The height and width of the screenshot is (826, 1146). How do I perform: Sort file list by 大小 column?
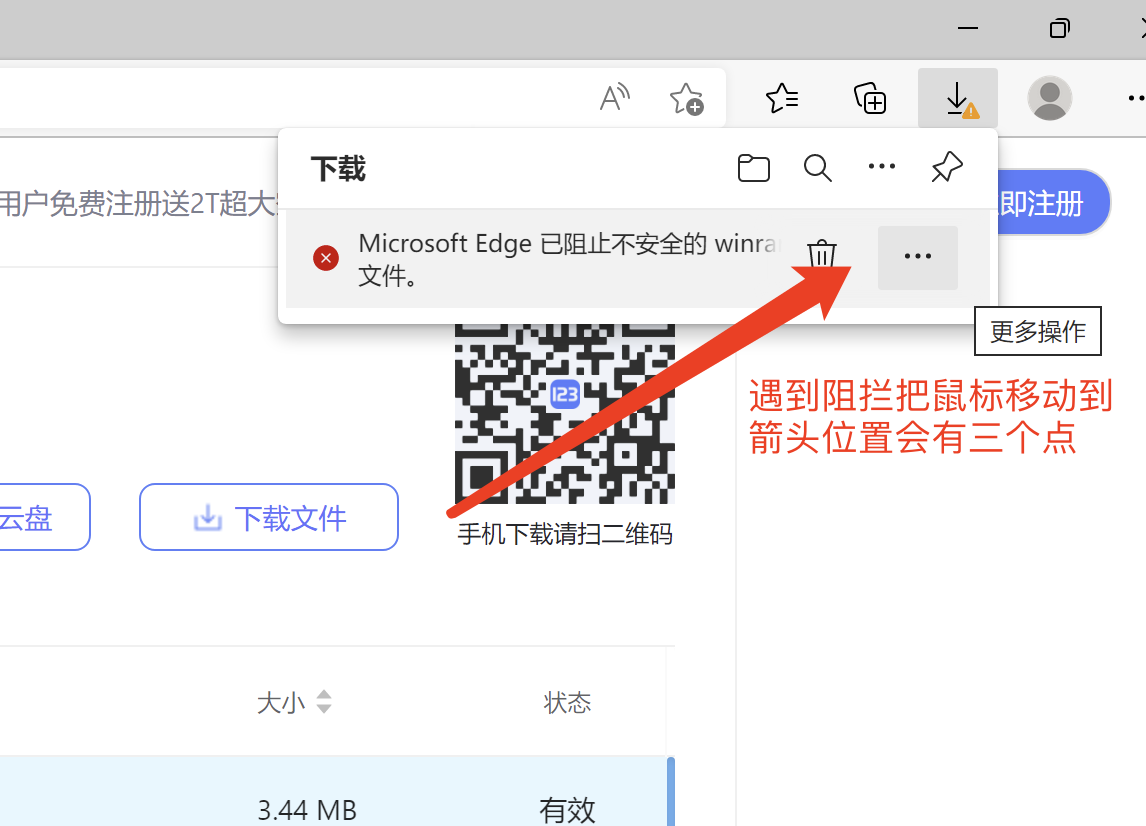point(294,702)
